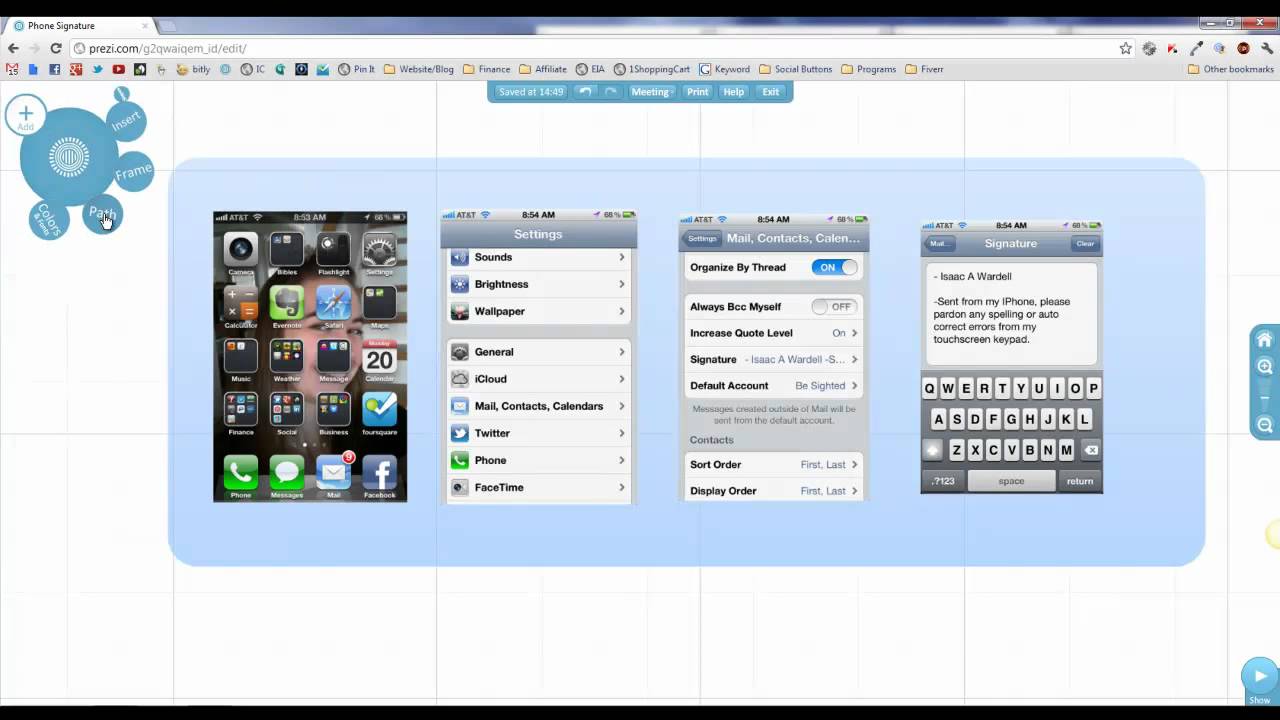Viewport: 1280px width, 720px height.
Task: Click the zoom out magnifier icon
Action: [1265, 425]
